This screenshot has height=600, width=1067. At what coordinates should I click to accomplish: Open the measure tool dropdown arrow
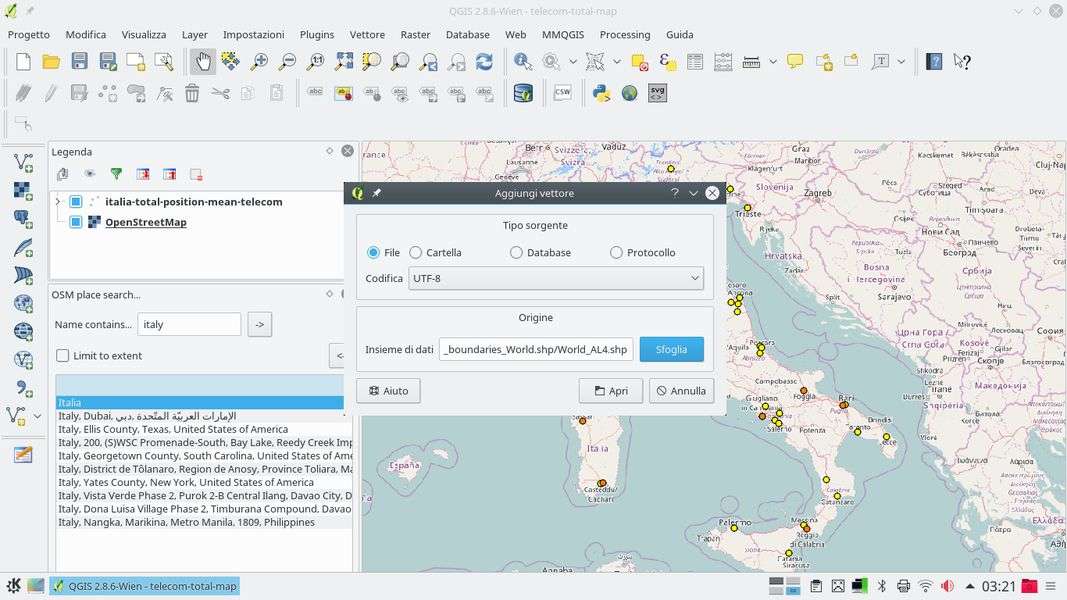[773, 62]
